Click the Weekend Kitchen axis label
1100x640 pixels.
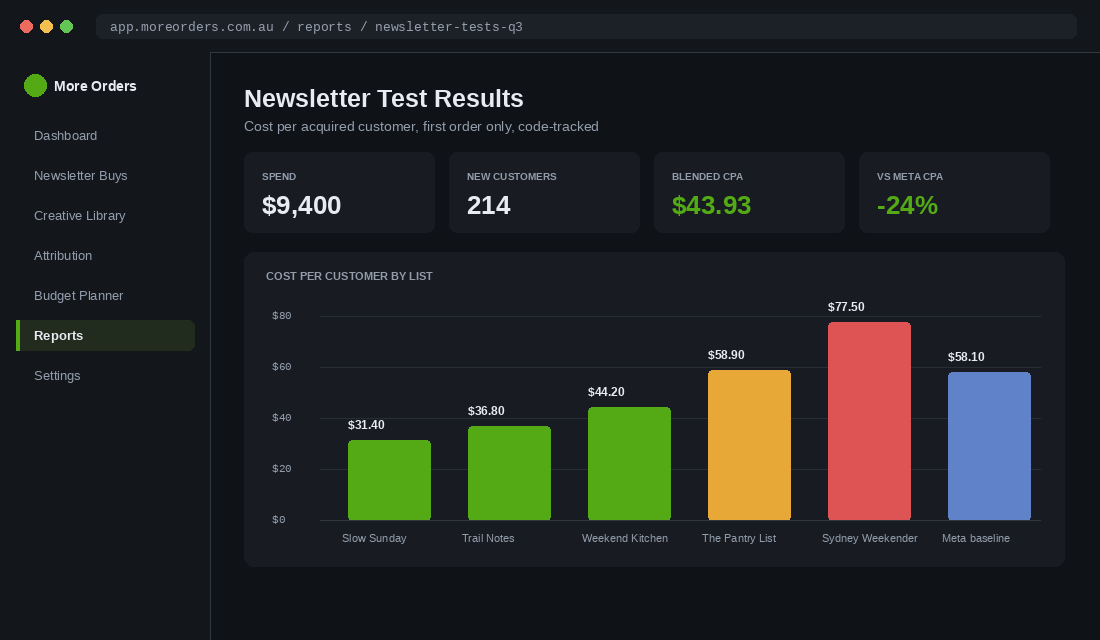click(625, 538)
